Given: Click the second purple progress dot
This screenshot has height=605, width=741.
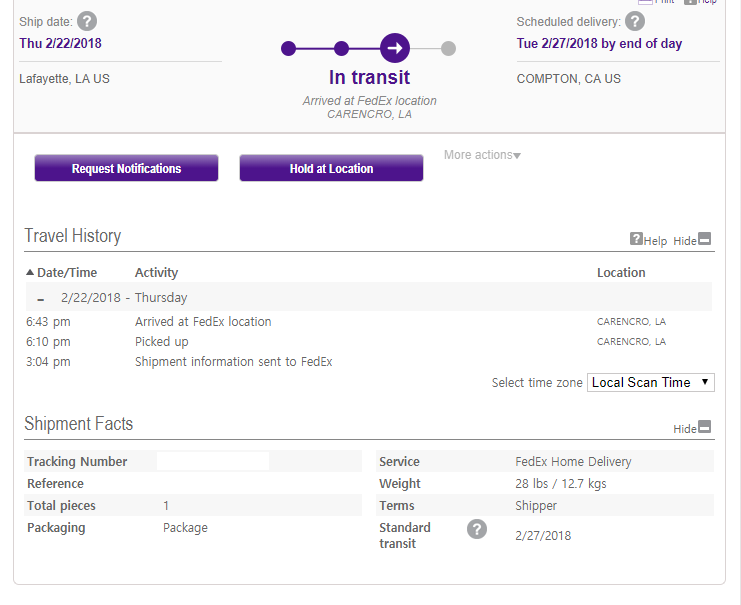Looking at the screenshot, I should (x=341, y=48).
